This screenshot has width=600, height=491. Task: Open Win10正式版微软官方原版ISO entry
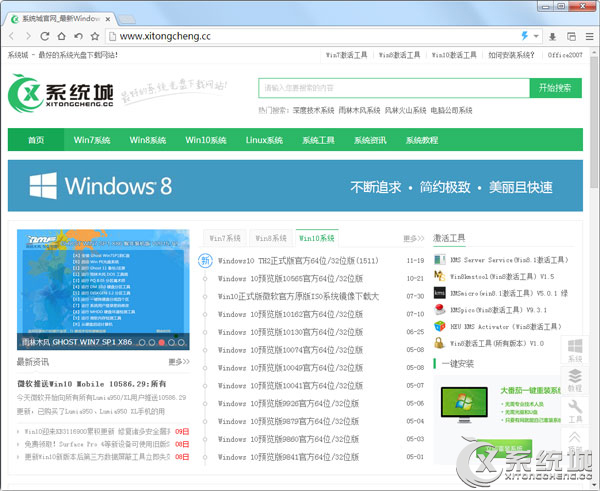[x=298, y=297]
